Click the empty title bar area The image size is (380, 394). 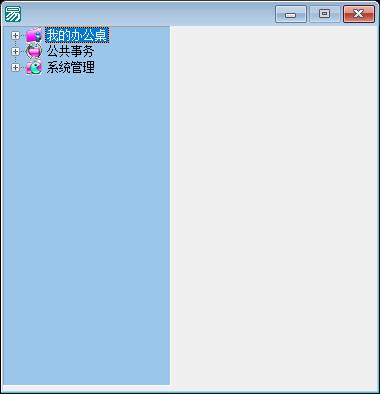[x=148, y=14]
